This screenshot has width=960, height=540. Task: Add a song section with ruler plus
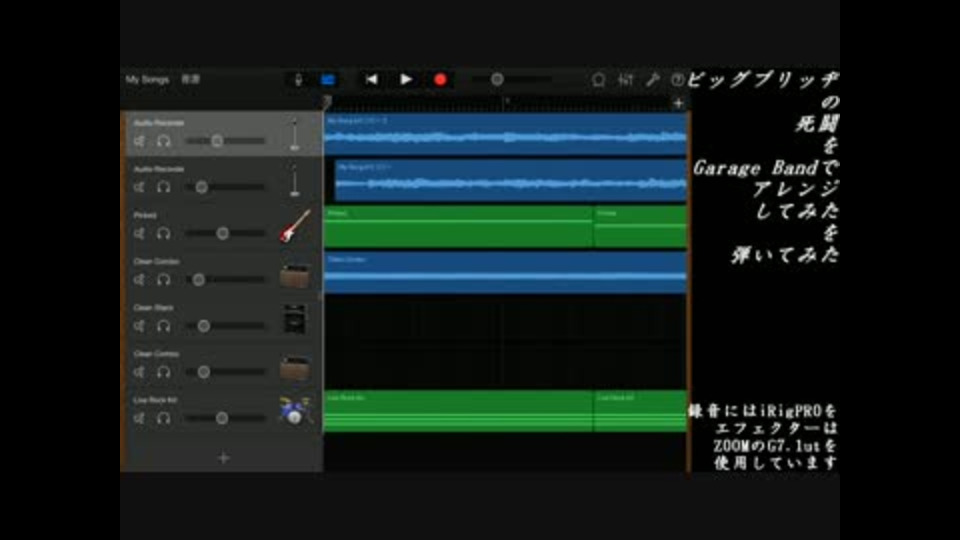click(678, 103)
